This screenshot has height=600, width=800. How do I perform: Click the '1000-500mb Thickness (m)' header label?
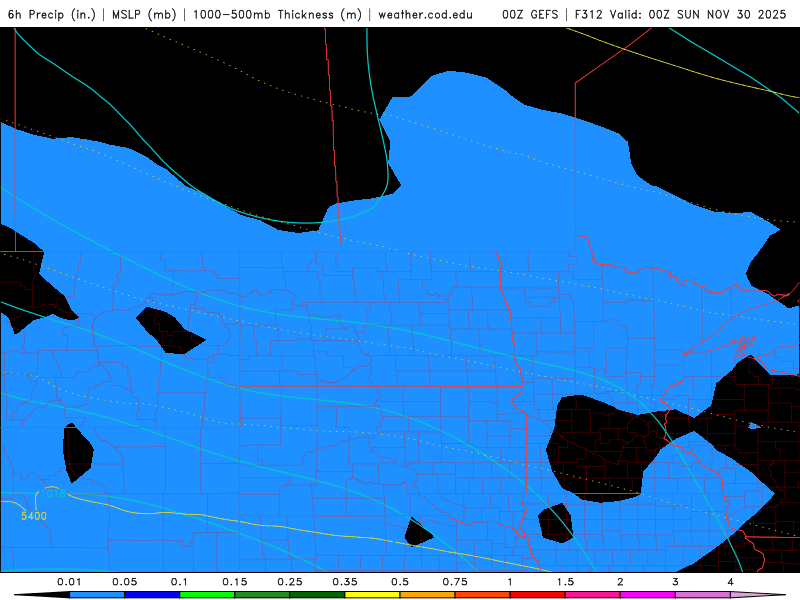pos(277,14)
